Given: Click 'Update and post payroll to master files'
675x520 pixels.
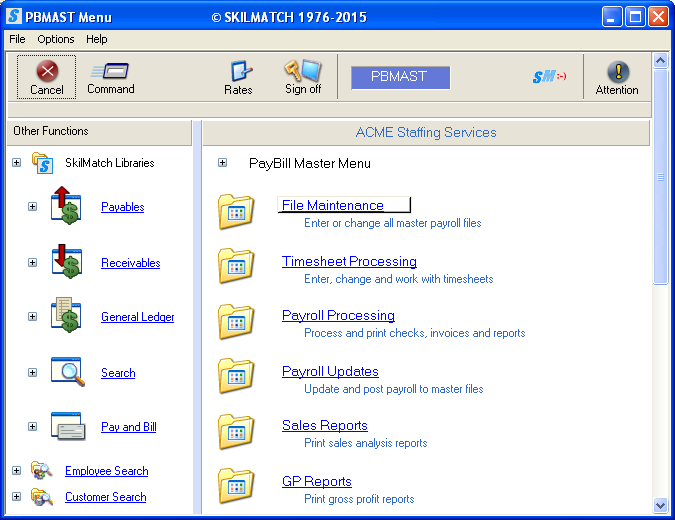Looking at the screenshot, I should (393, 389).
